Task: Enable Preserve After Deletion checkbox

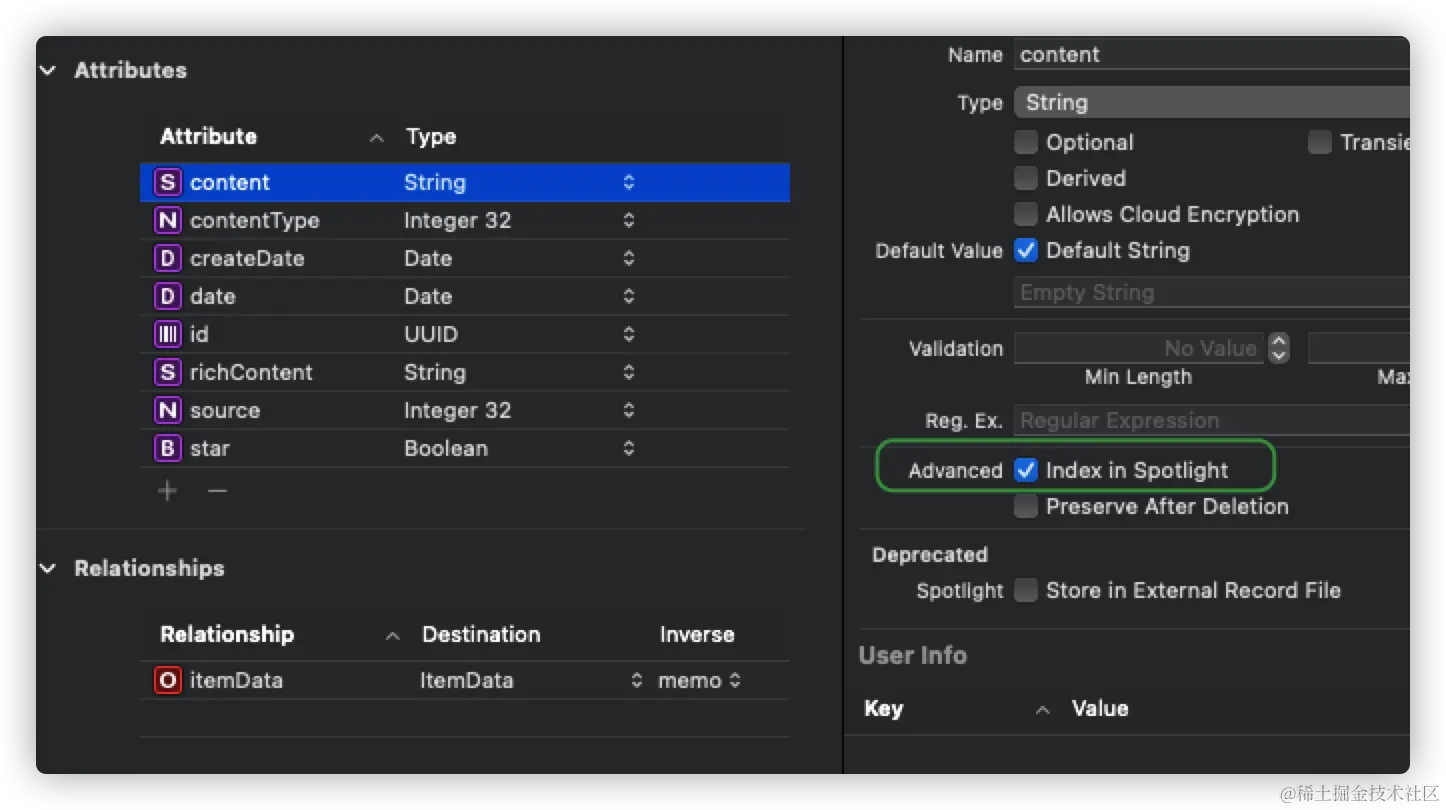Action: pos(1026,506)
